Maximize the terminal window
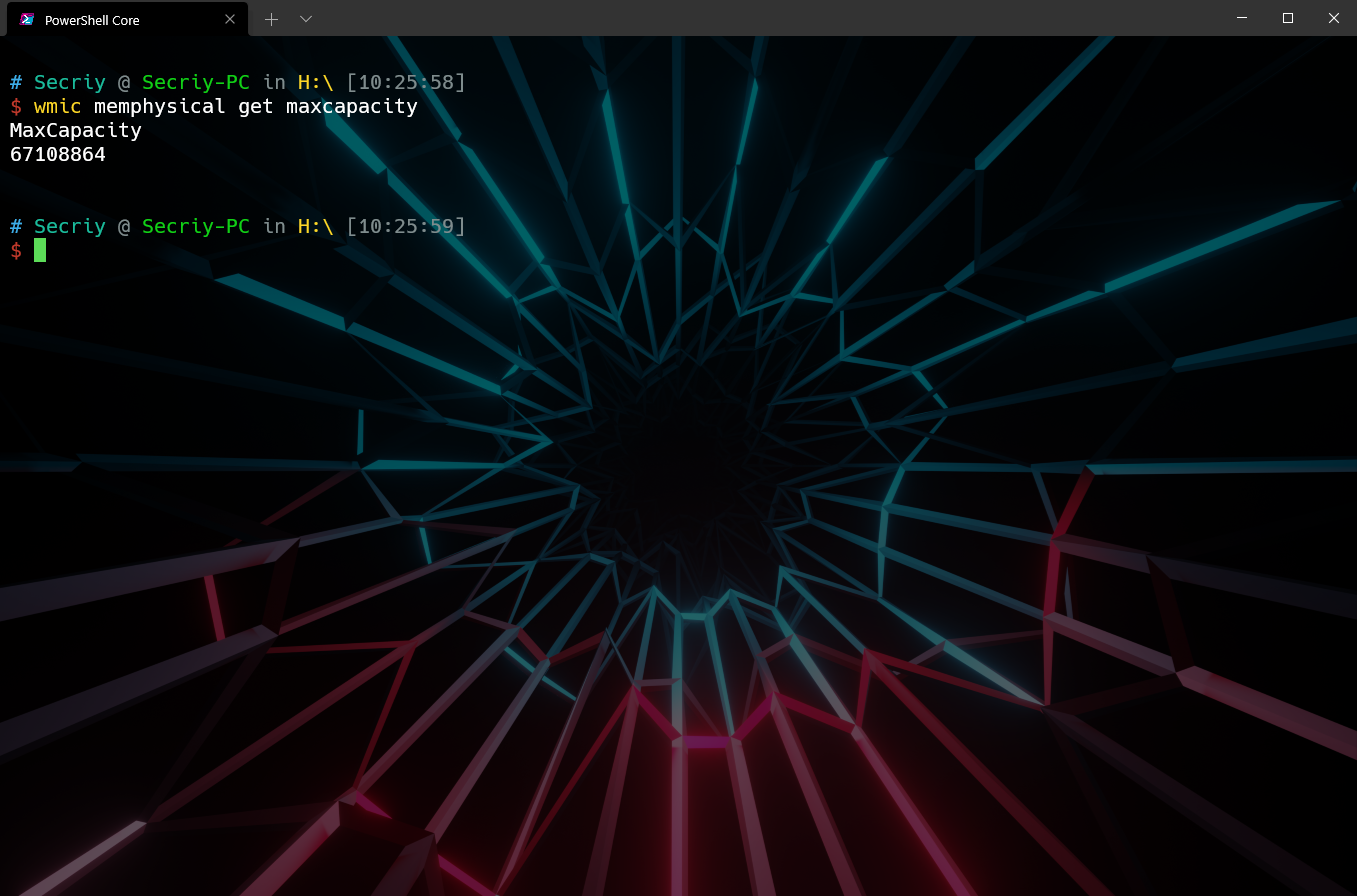Image resolution: width=1357 pixels, height=896 pixels. pyautogui.click(x=1288, y=18)
